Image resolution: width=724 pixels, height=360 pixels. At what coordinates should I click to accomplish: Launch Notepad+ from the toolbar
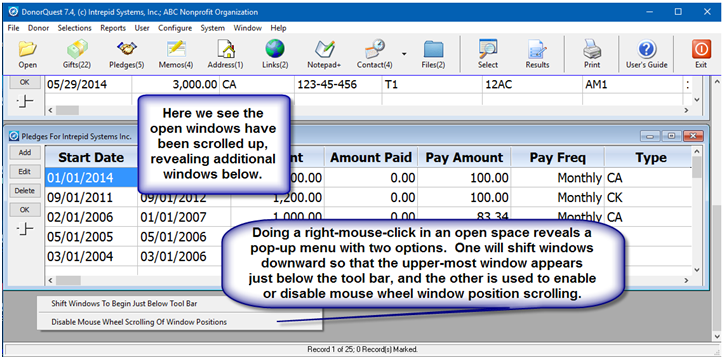pos(324,54)
